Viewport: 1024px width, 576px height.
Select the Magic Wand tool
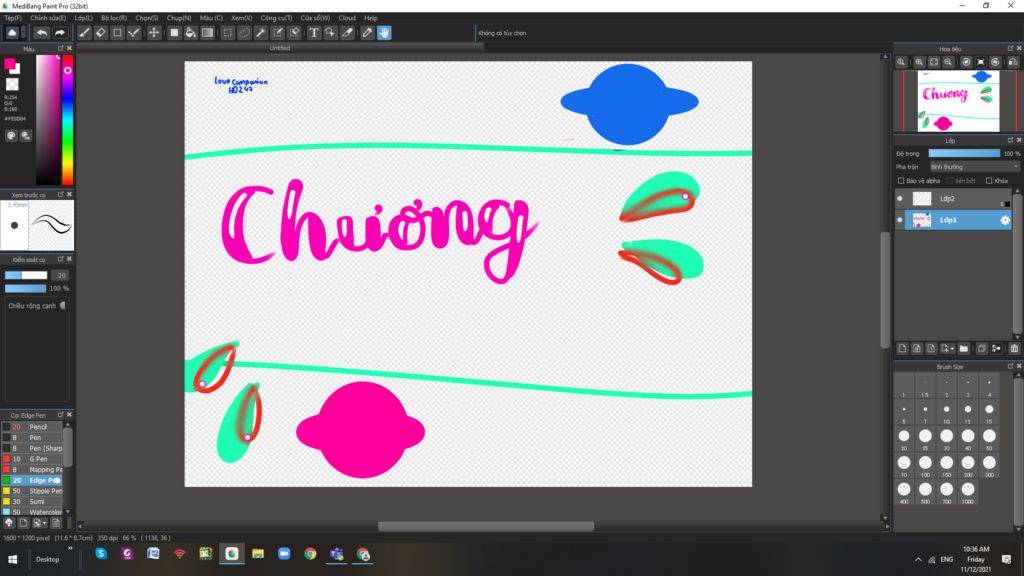(x=261, y=33)
